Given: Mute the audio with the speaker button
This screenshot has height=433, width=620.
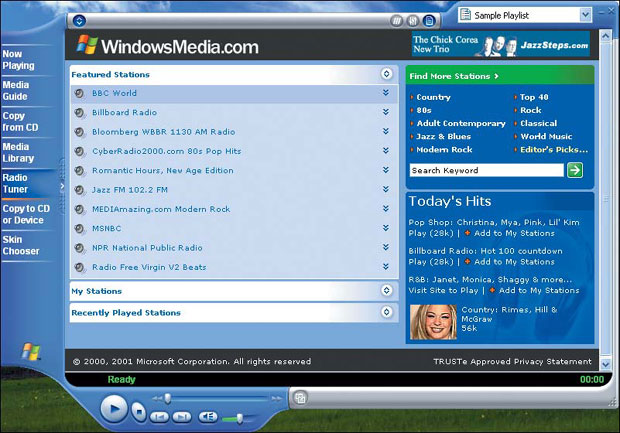Looking at the screenshot, I should click(208, 417).
